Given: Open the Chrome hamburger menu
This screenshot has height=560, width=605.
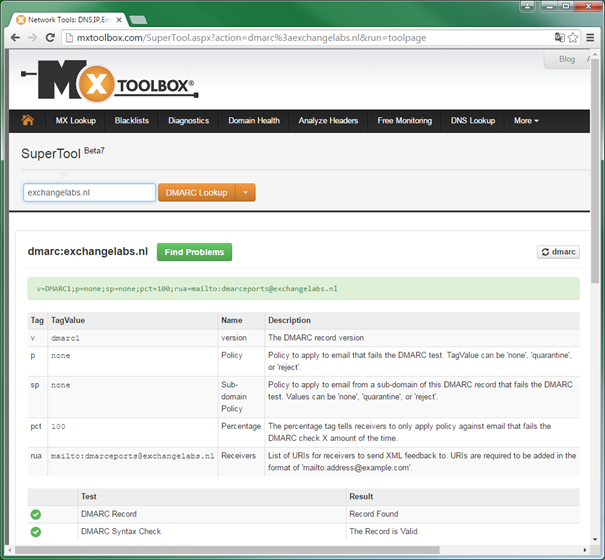Looking at the screenshot, I should coord(591,38).
